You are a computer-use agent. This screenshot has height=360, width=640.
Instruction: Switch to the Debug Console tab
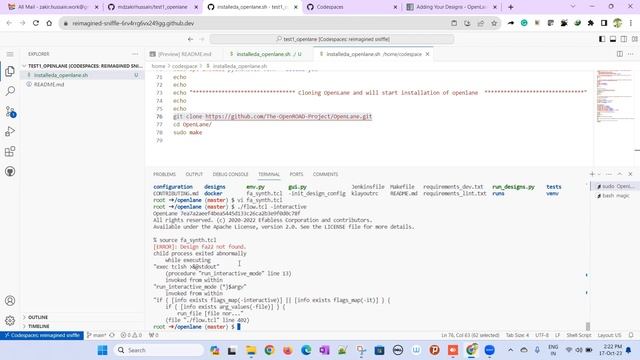tap(231, 174)
